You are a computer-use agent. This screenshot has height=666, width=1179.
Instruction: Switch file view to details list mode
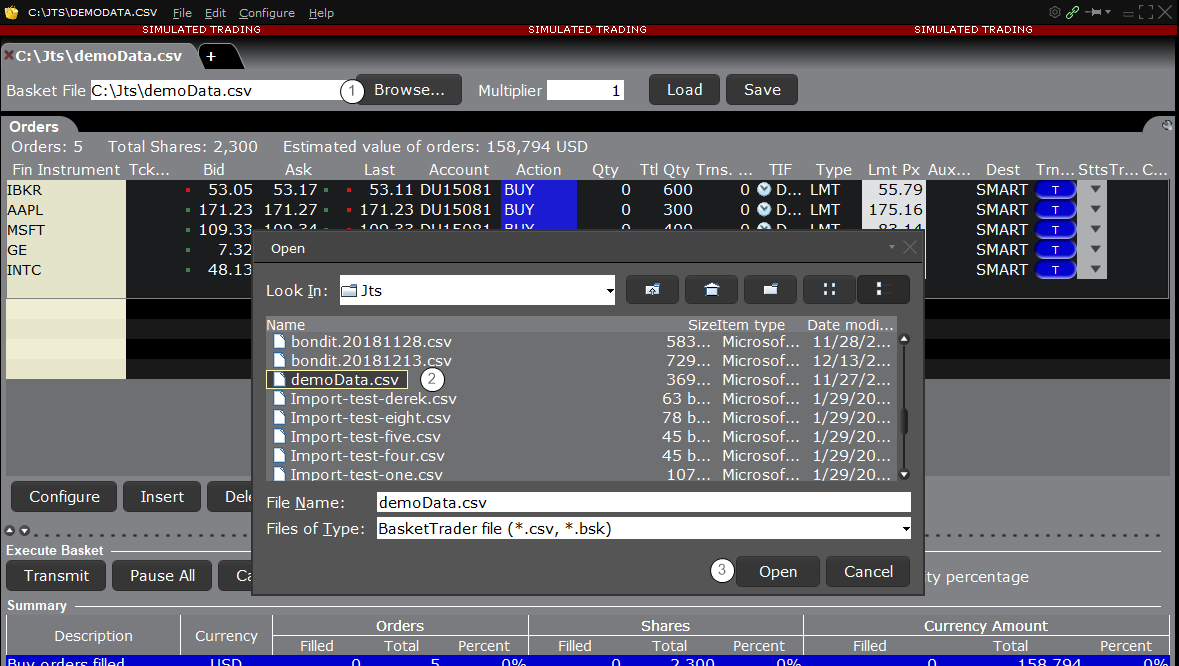coord(883,290)
